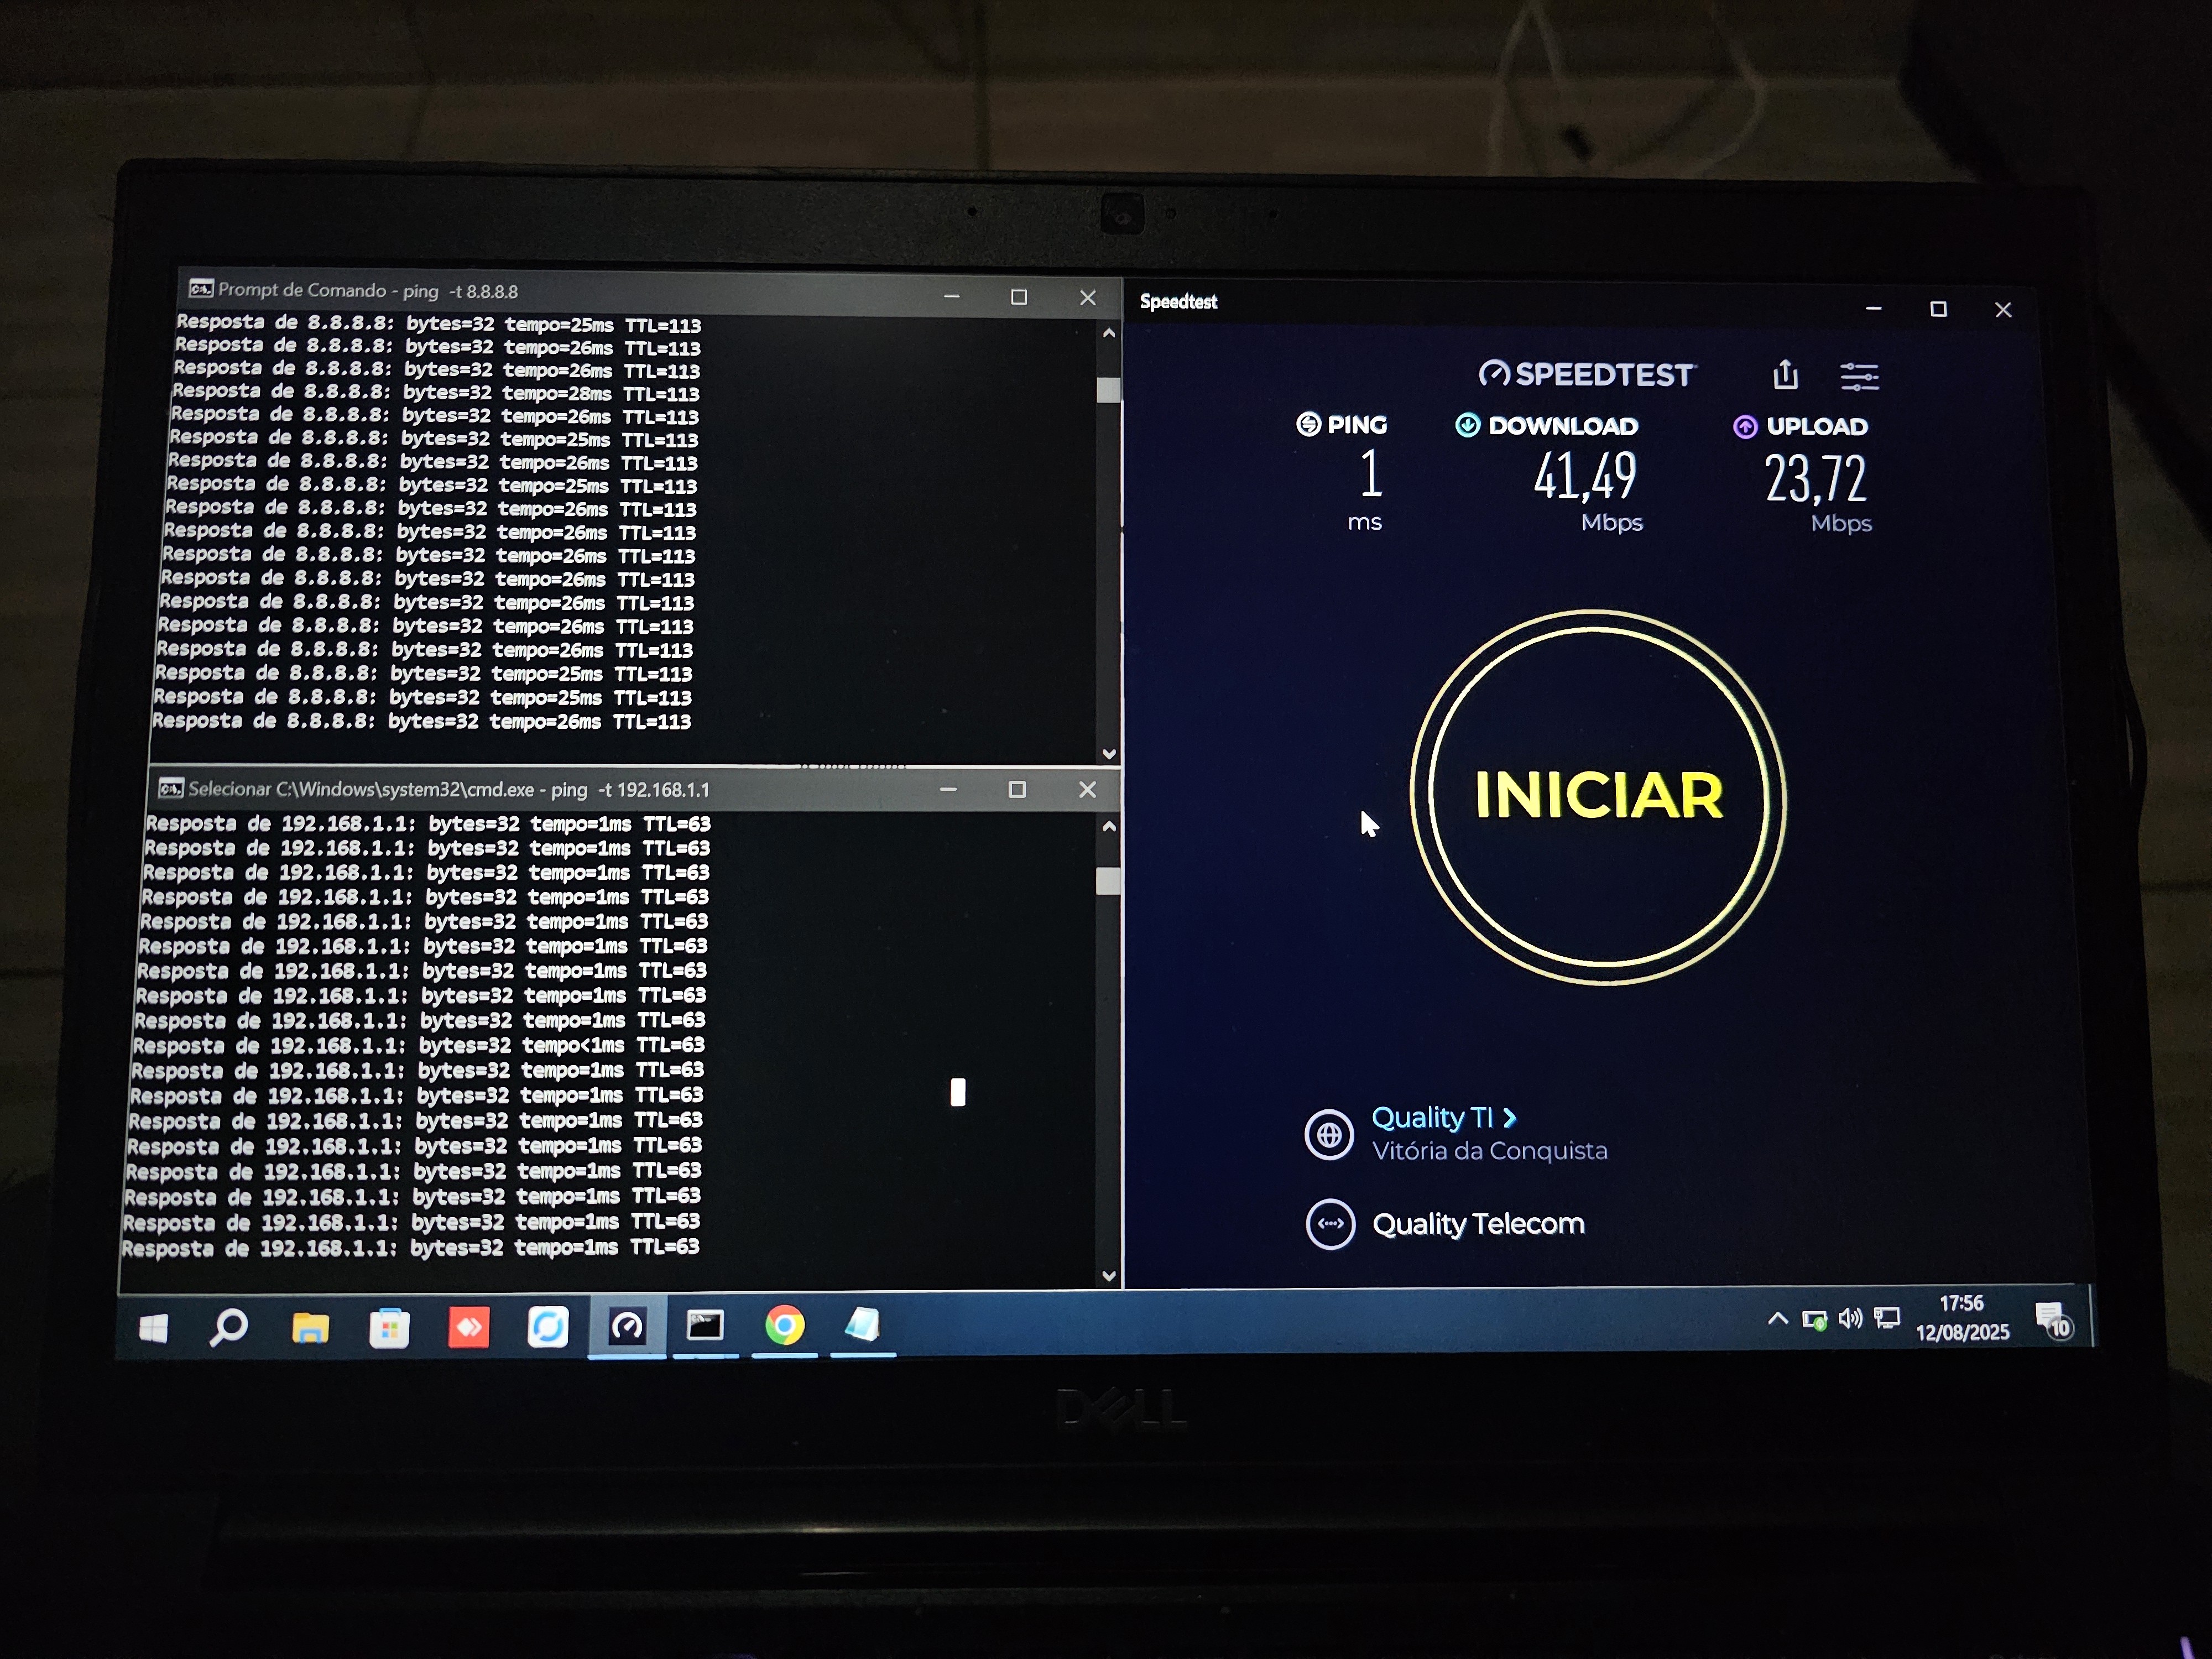Viewport: 2212px width, 1659px height.
Task: Open Speedtest settings sliders icon
Action: click(1859, 376)
